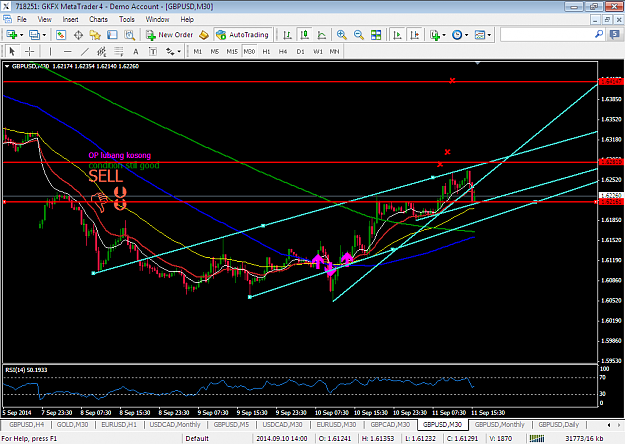Click the search magnifier icon

tap(599, 35)
